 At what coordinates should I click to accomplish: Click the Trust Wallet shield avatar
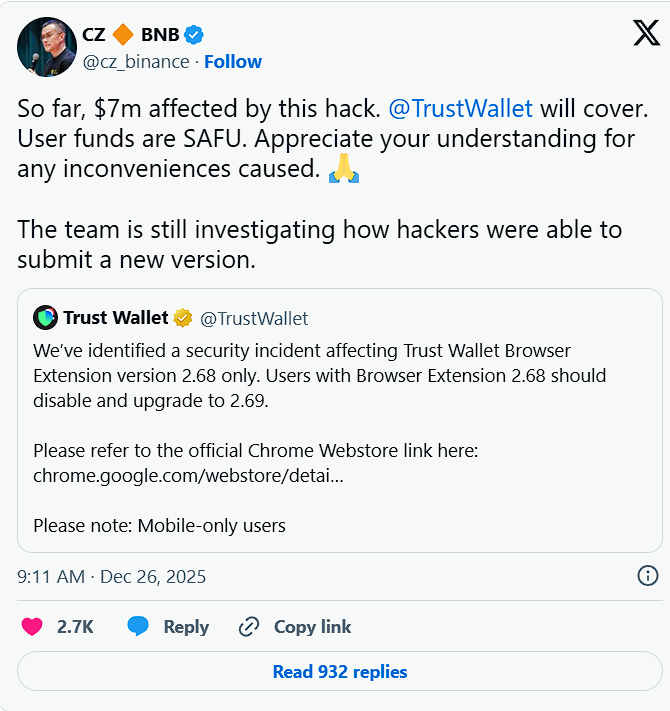(45, 318)
